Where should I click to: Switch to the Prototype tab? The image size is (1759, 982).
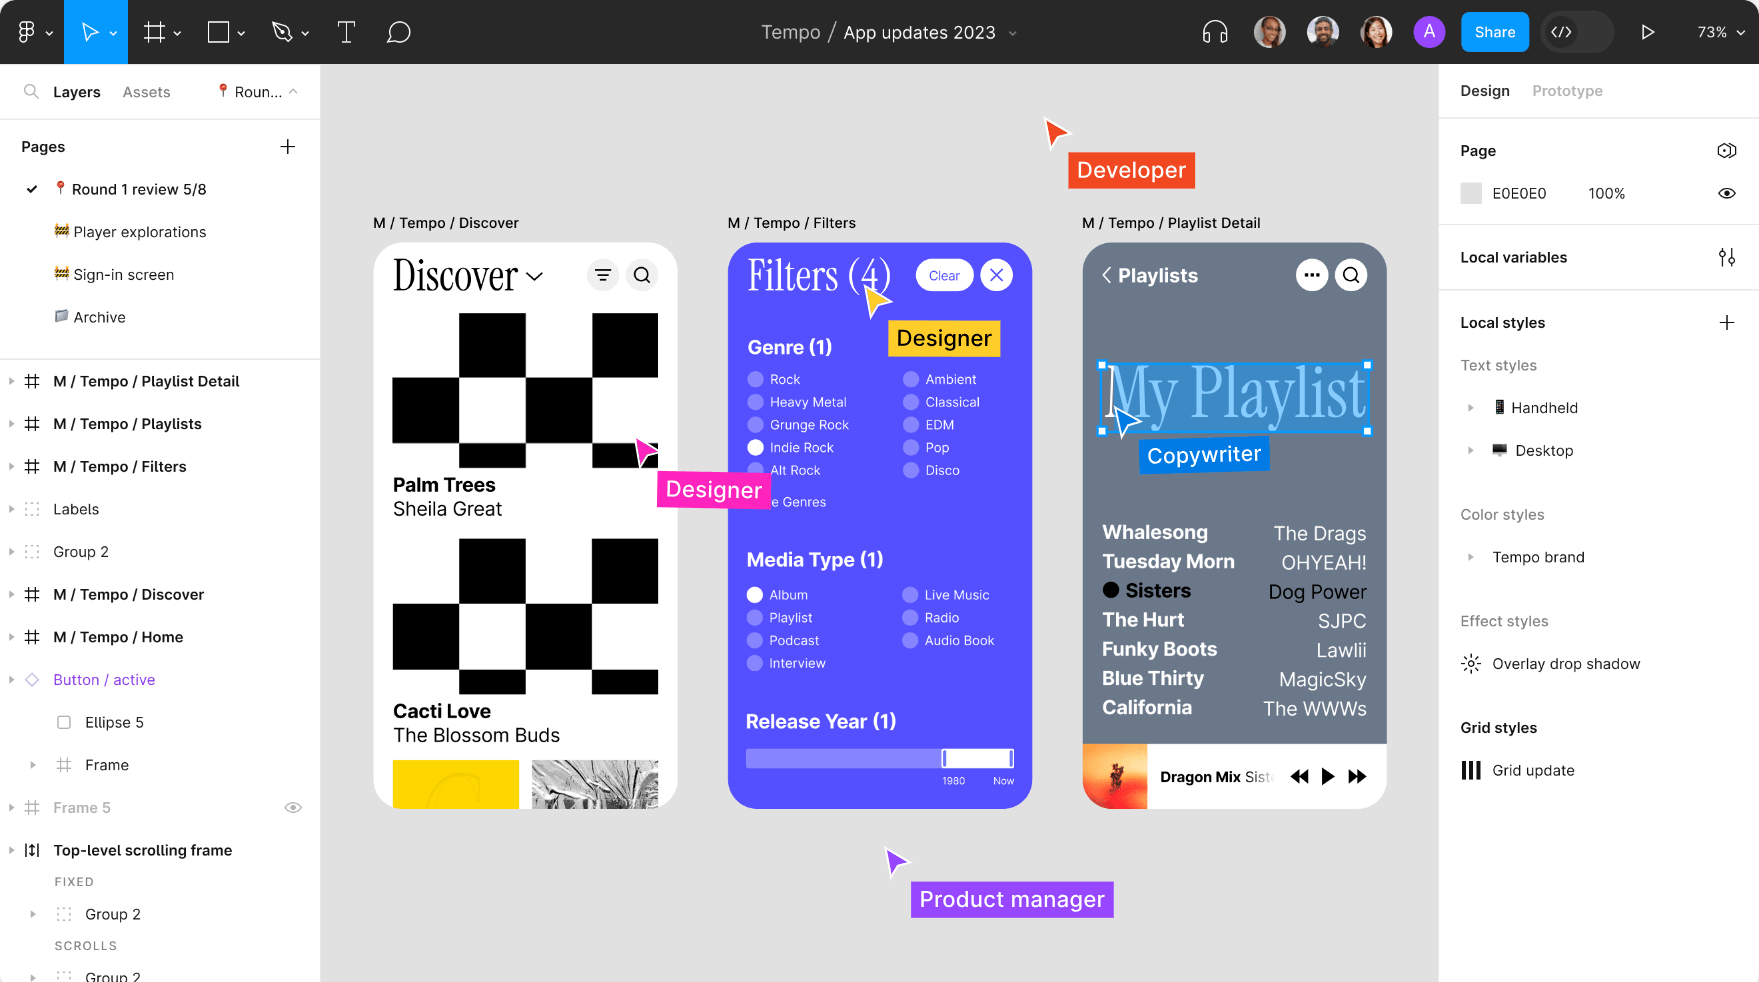click(x=1567, y=90)
